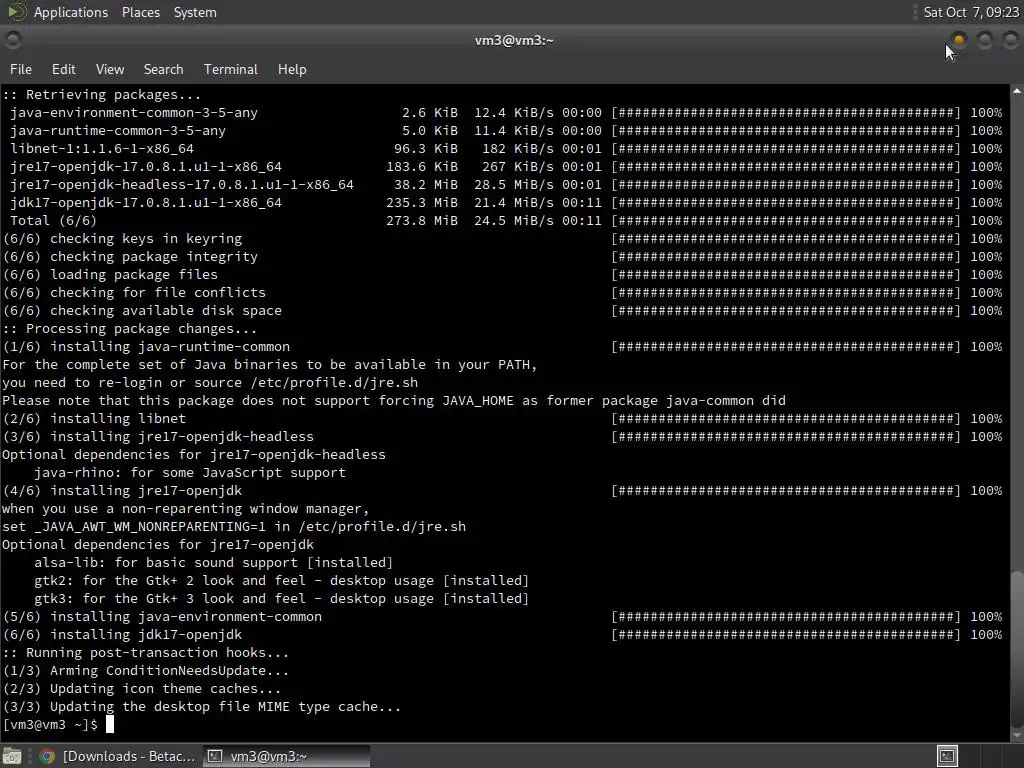This screenshot has width=1024, height=768.
Task: Click the line mentioning JAVA_HOME
Action: [394, 400]
